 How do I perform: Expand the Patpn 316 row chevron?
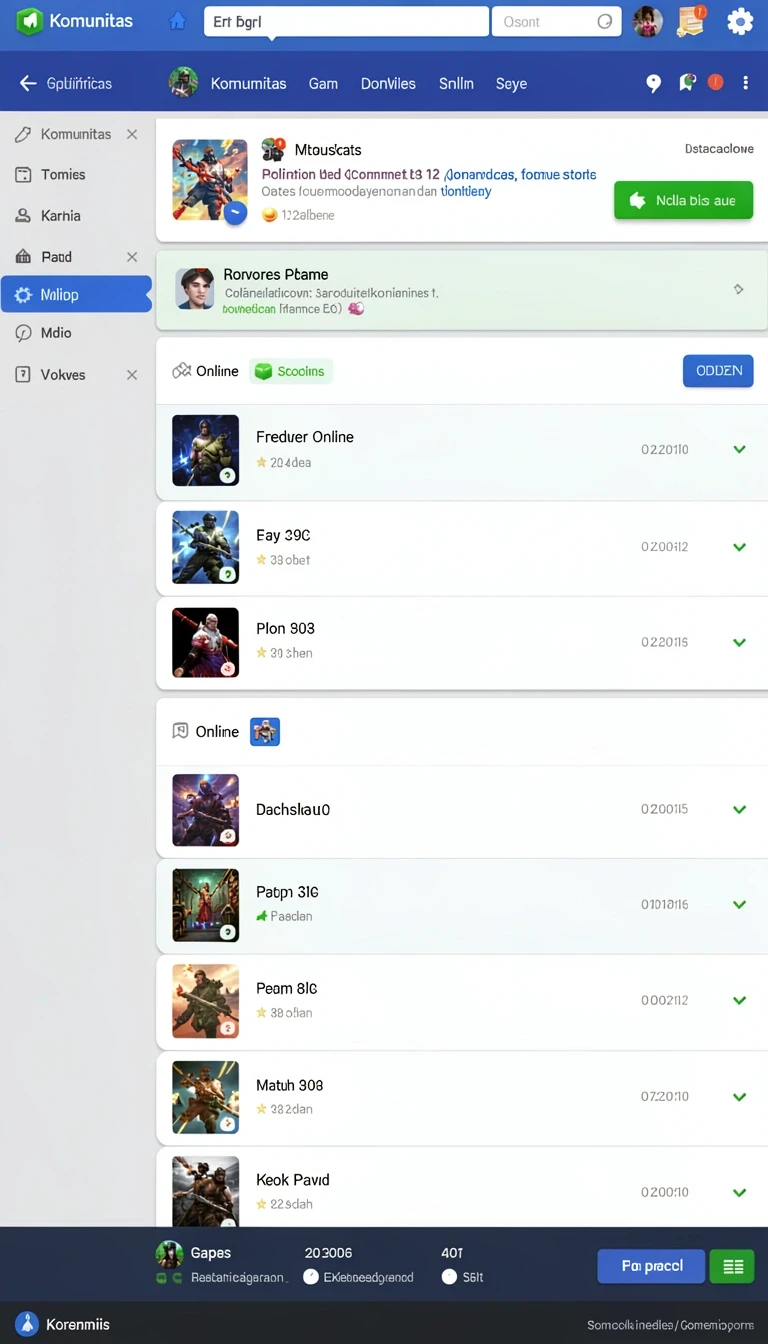tap(740, 905)
